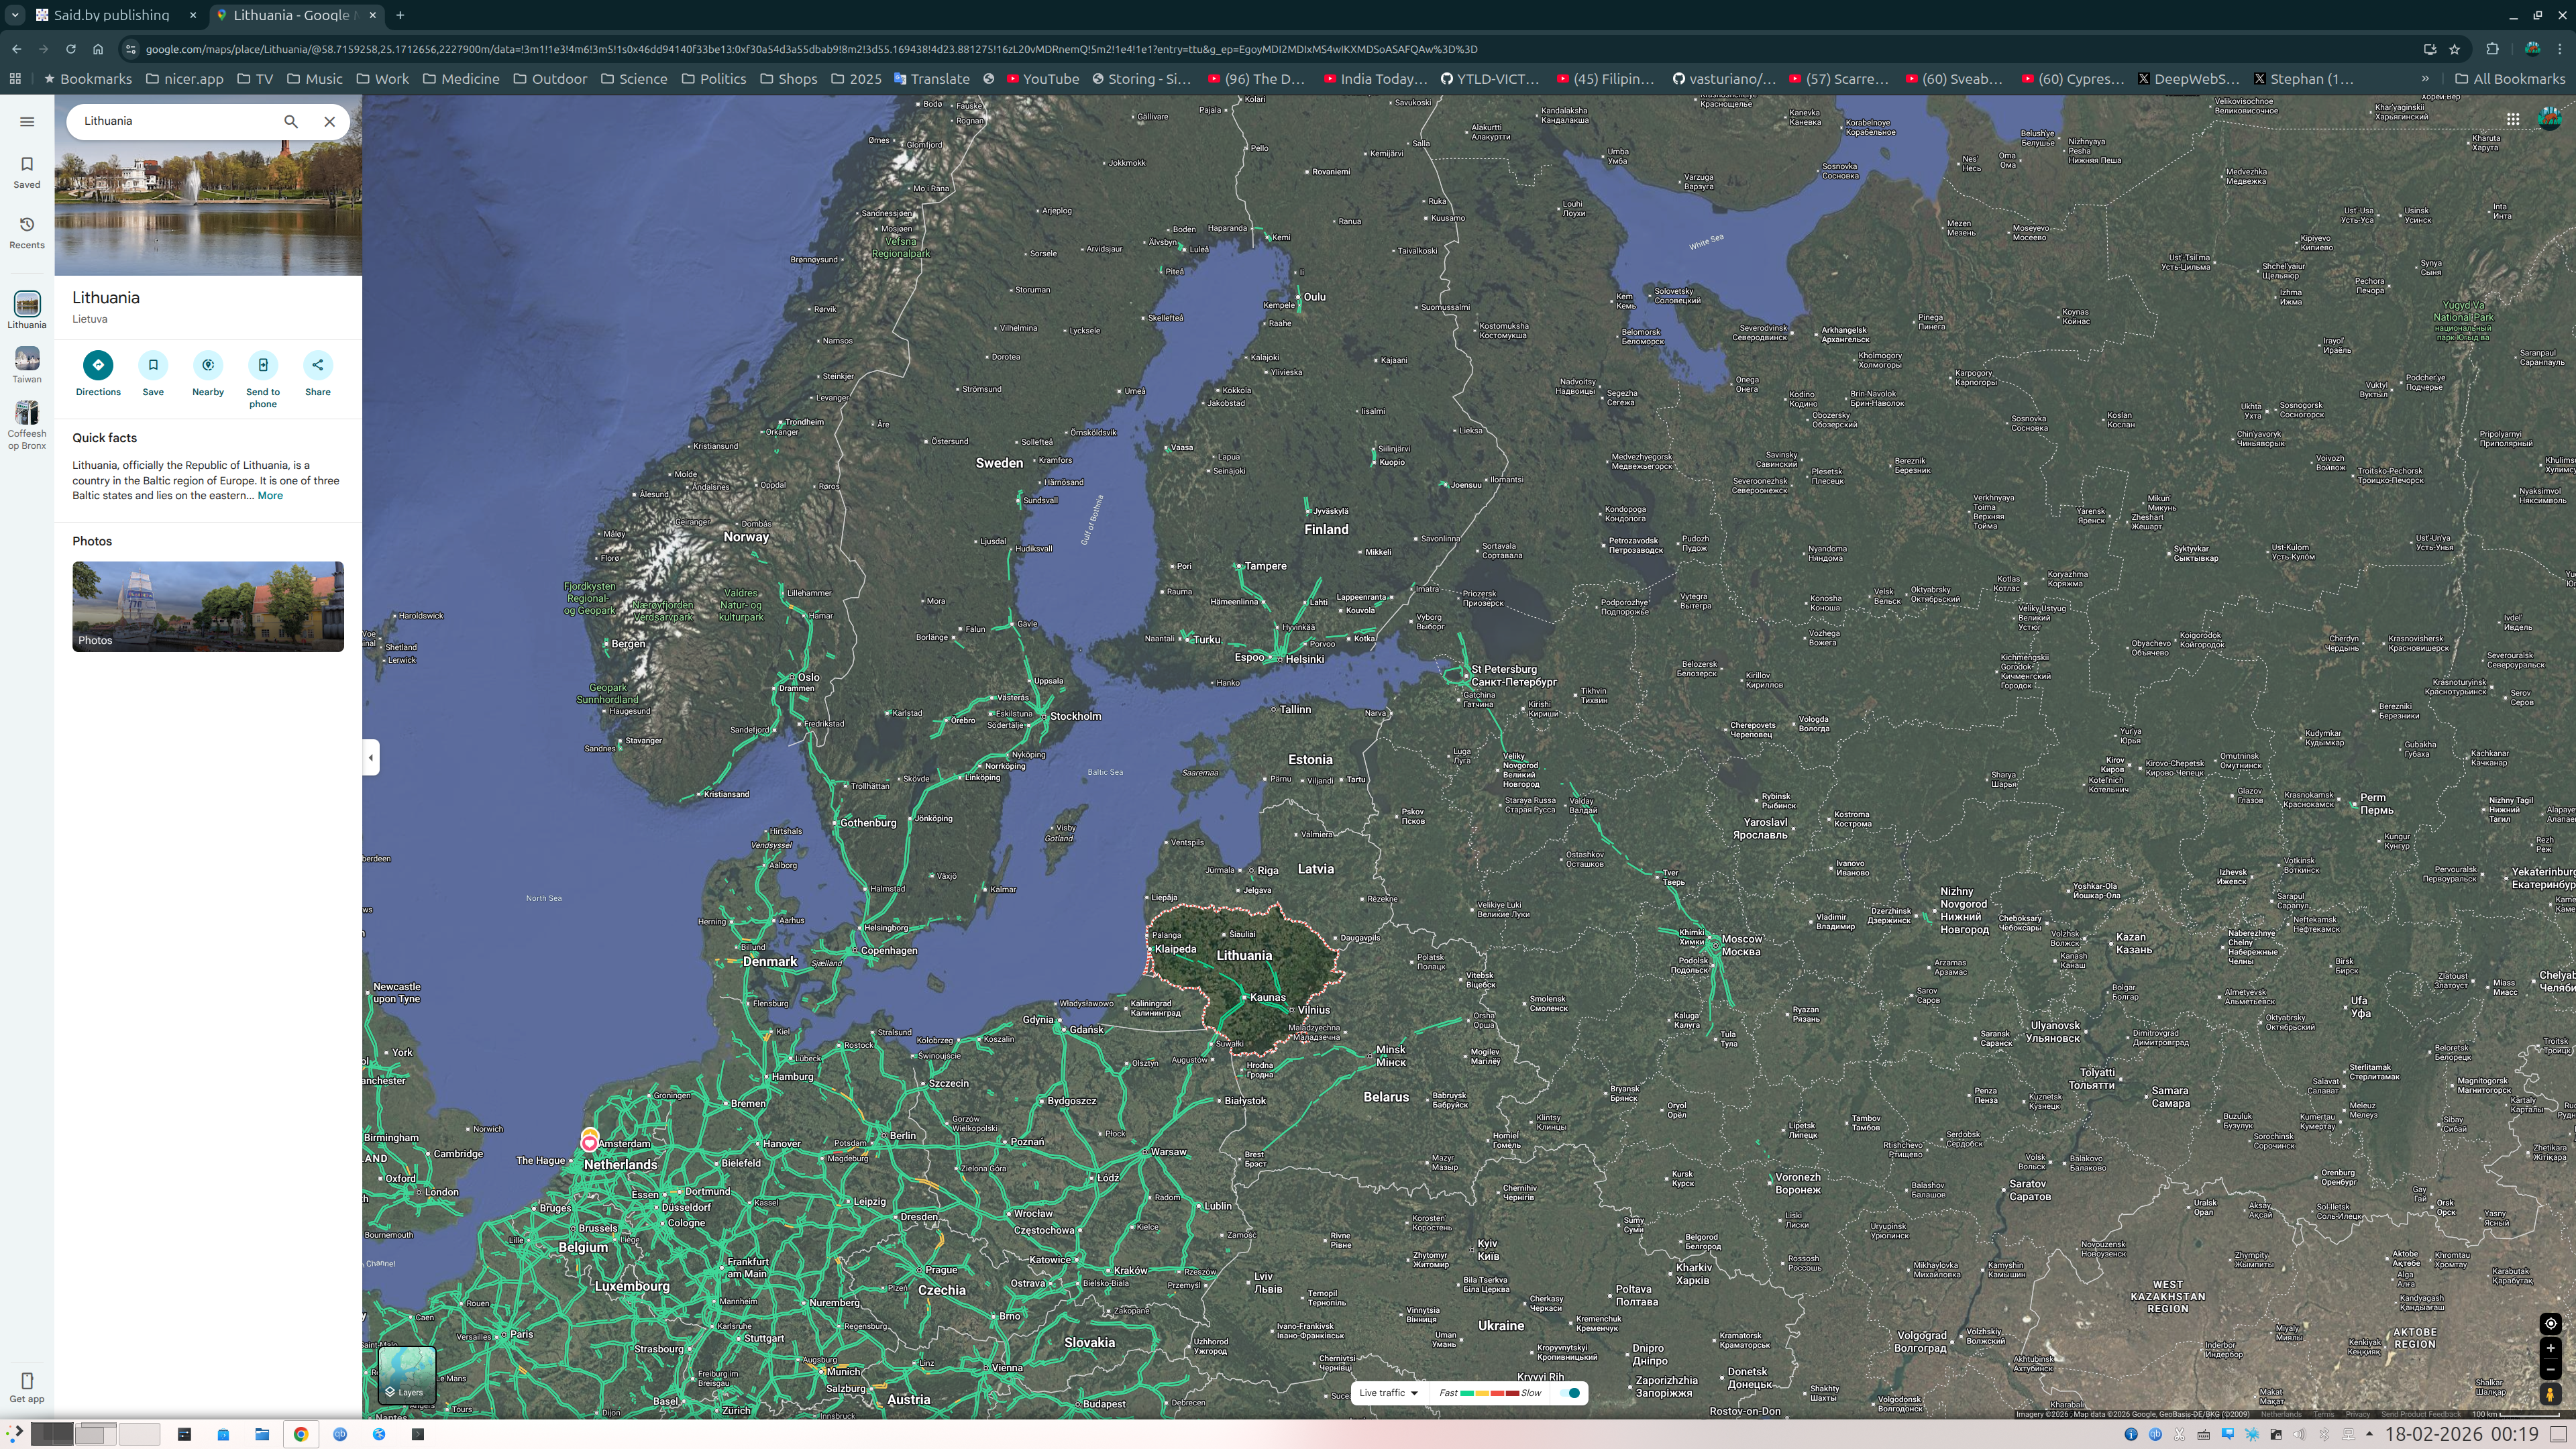2576x1449 pixels.
Task: Clear the Lithuania search with X button
Action: click(x=330, y=121)
